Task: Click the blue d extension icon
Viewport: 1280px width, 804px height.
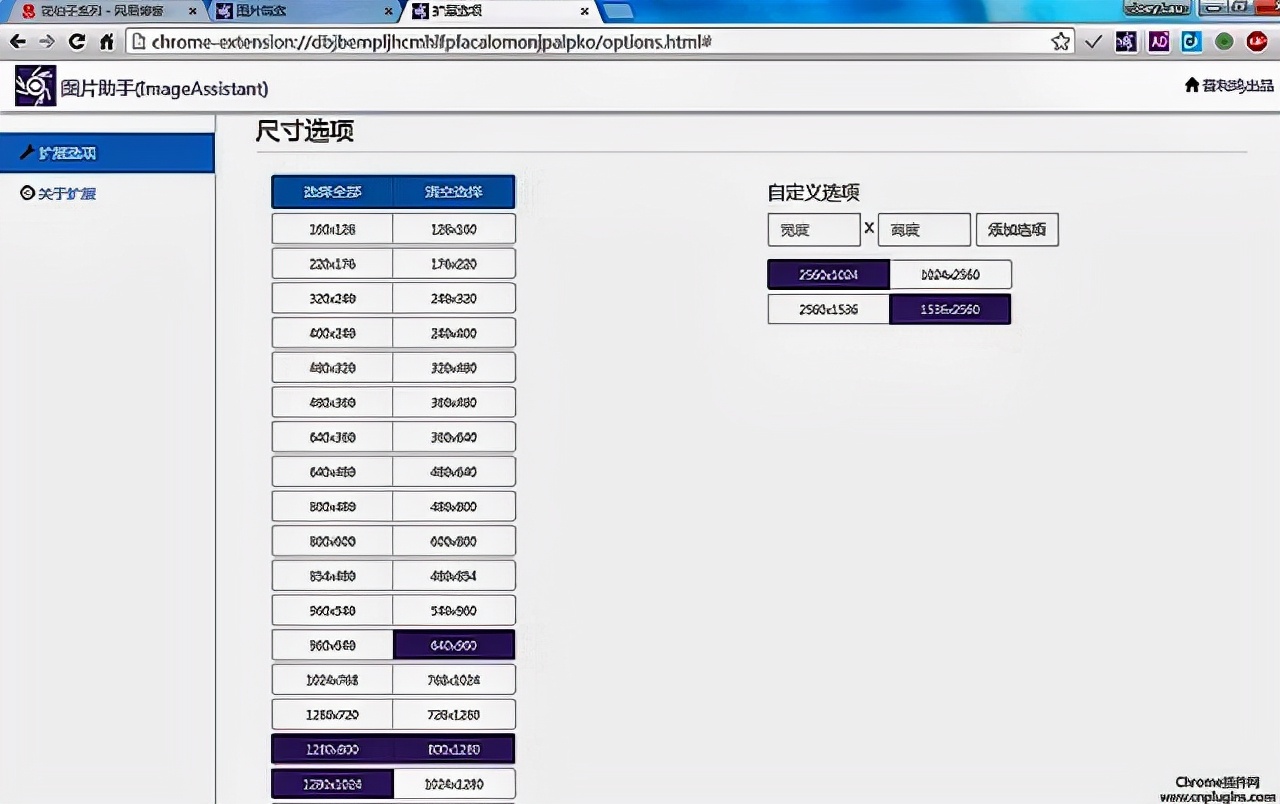Action: (x=1191, y=42)
